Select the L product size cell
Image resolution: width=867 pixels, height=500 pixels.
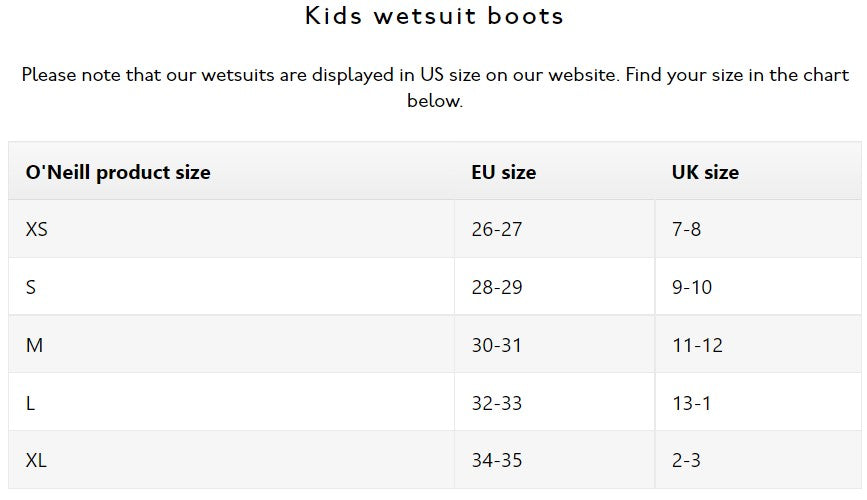coord(31,403)
